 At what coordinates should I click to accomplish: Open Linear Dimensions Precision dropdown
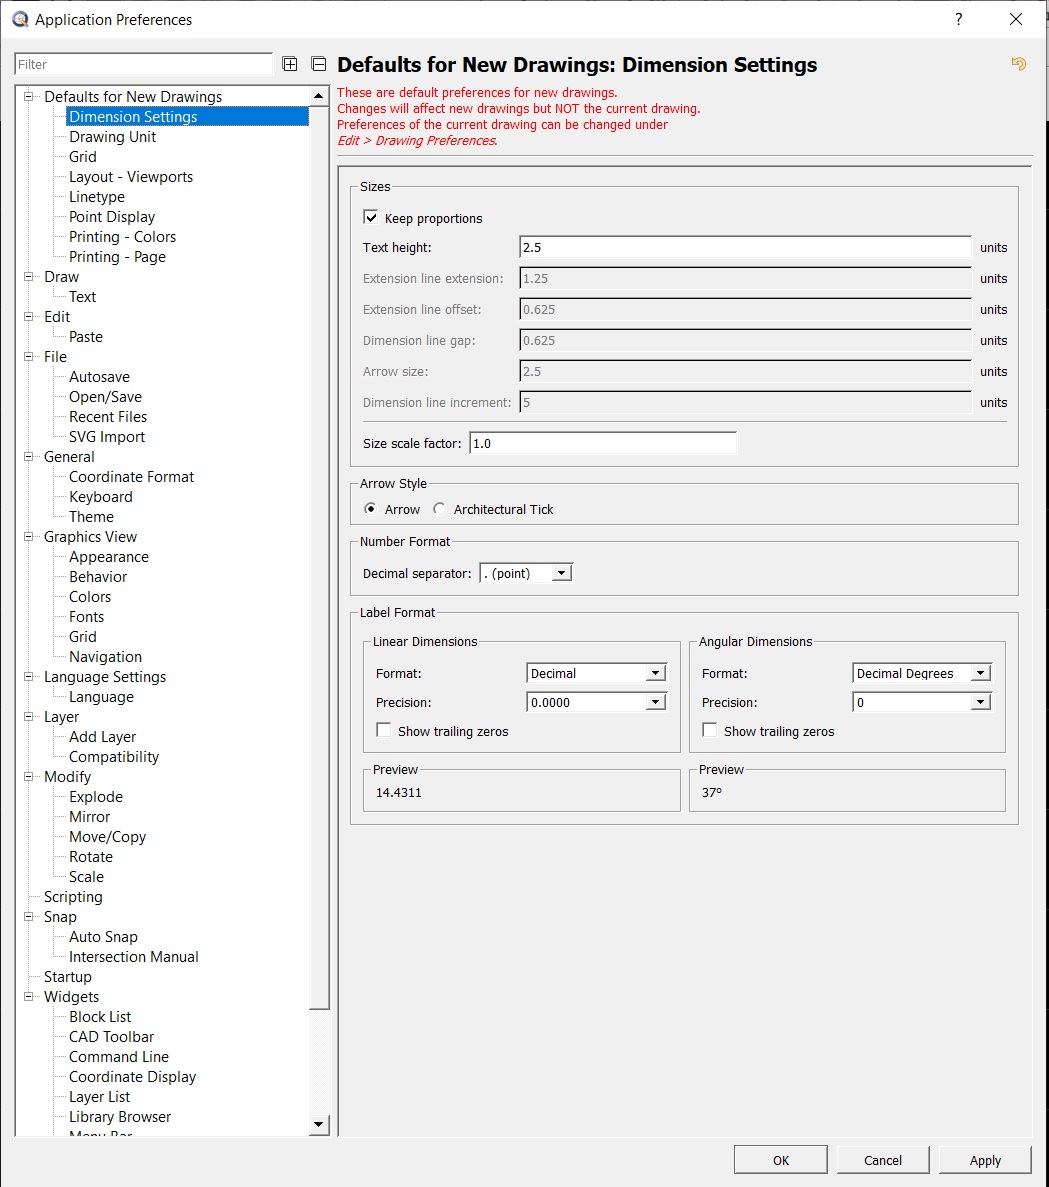pyautogui.click(x=596, y=702)
